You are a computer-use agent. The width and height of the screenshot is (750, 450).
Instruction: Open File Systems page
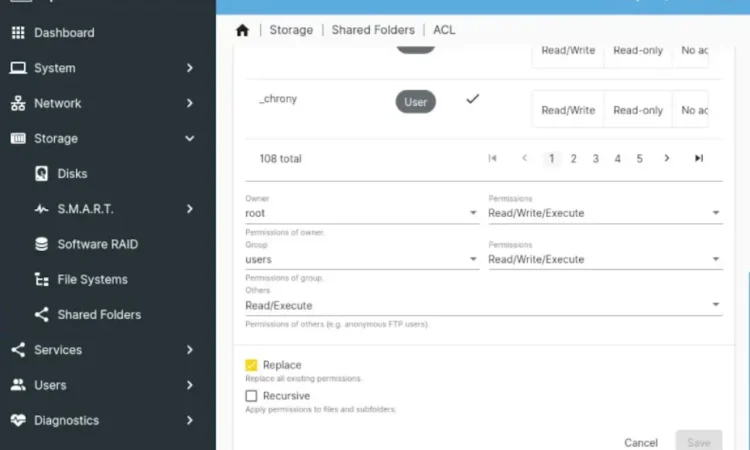point(92,279)
